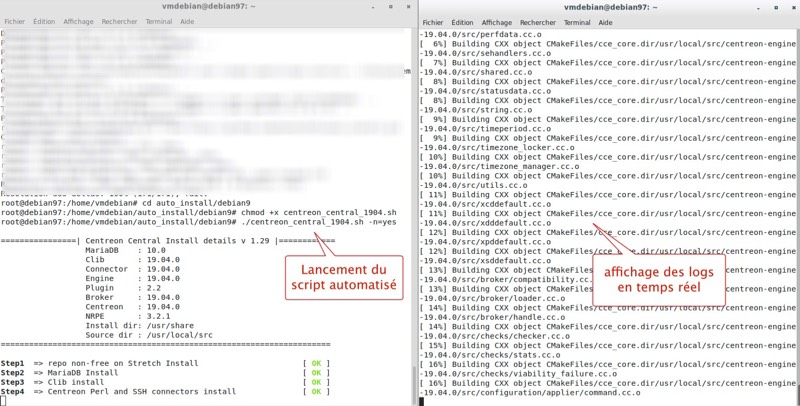The height and width of the screenshot is (406, 800).
Task: Maximize the right terminal window
Action: [778, 6]
